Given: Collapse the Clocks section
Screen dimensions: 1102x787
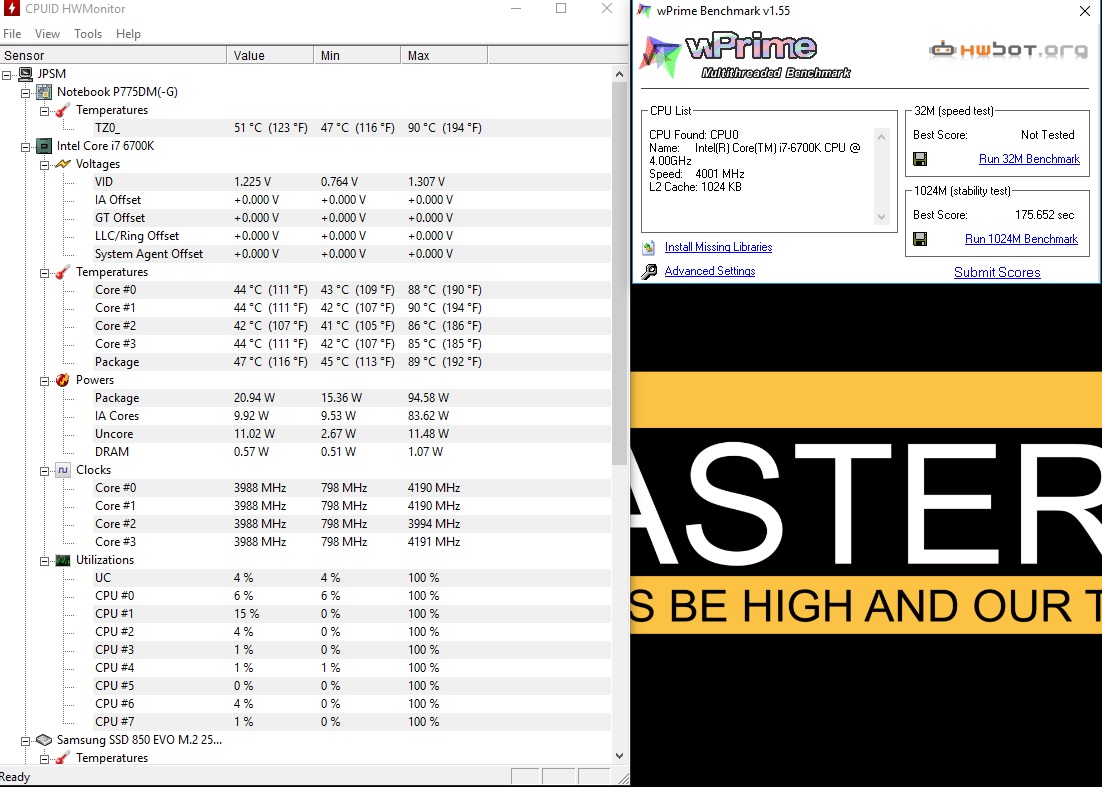Looking at the screenshot, I should tap(44, 471).
